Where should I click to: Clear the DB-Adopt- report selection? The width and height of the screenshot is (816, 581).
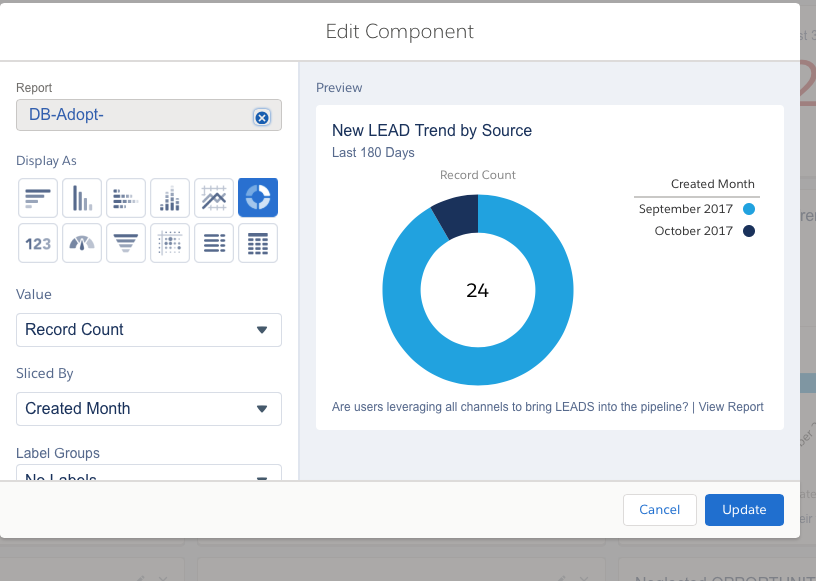(262, 117)
